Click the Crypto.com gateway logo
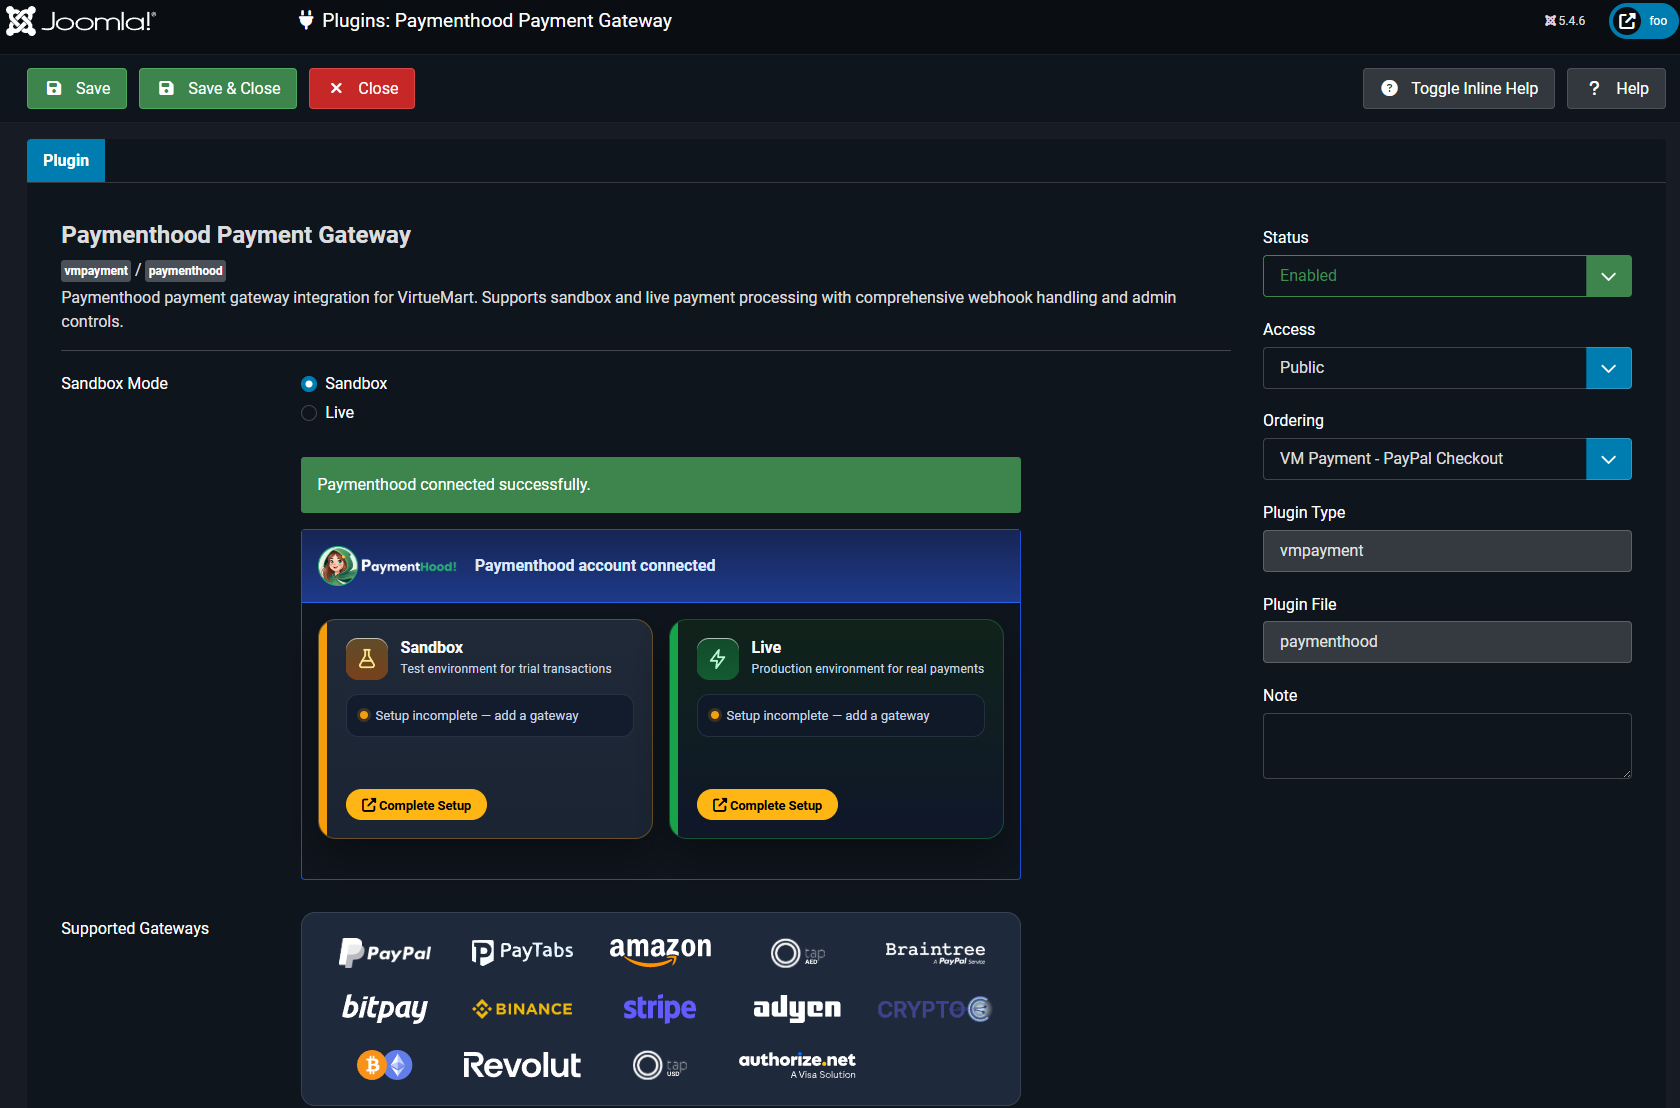This screenshot has width=1680, height=1108. (x=934, y=1009)
